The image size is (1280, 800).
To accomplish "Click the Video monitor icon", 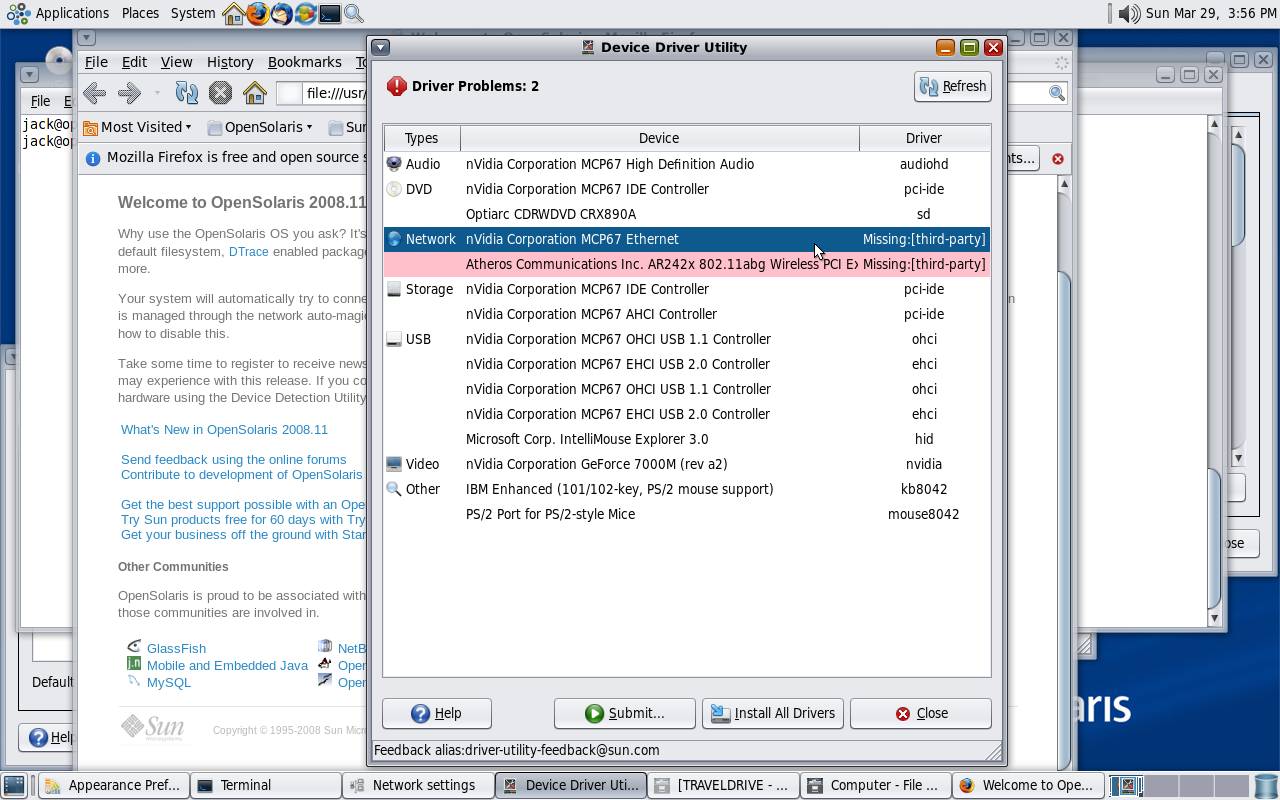I will (394, 464).
